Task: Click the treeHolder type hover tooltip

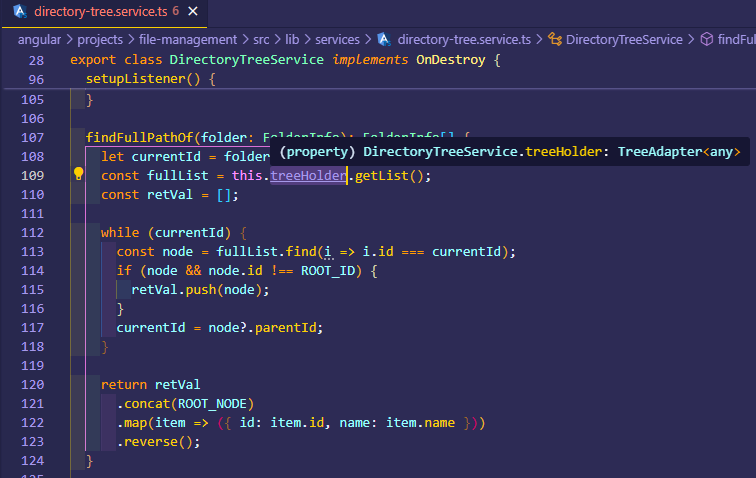Action: pos(510,152)
